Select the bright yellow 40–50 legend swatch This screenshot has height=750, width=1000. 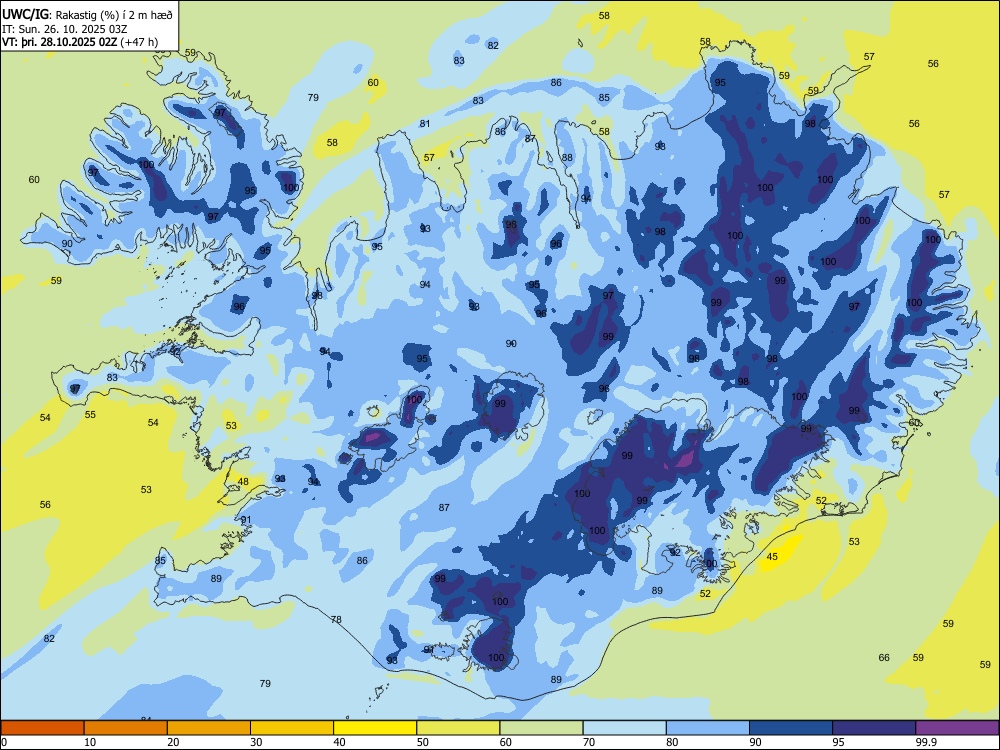(x=375, y=728)
